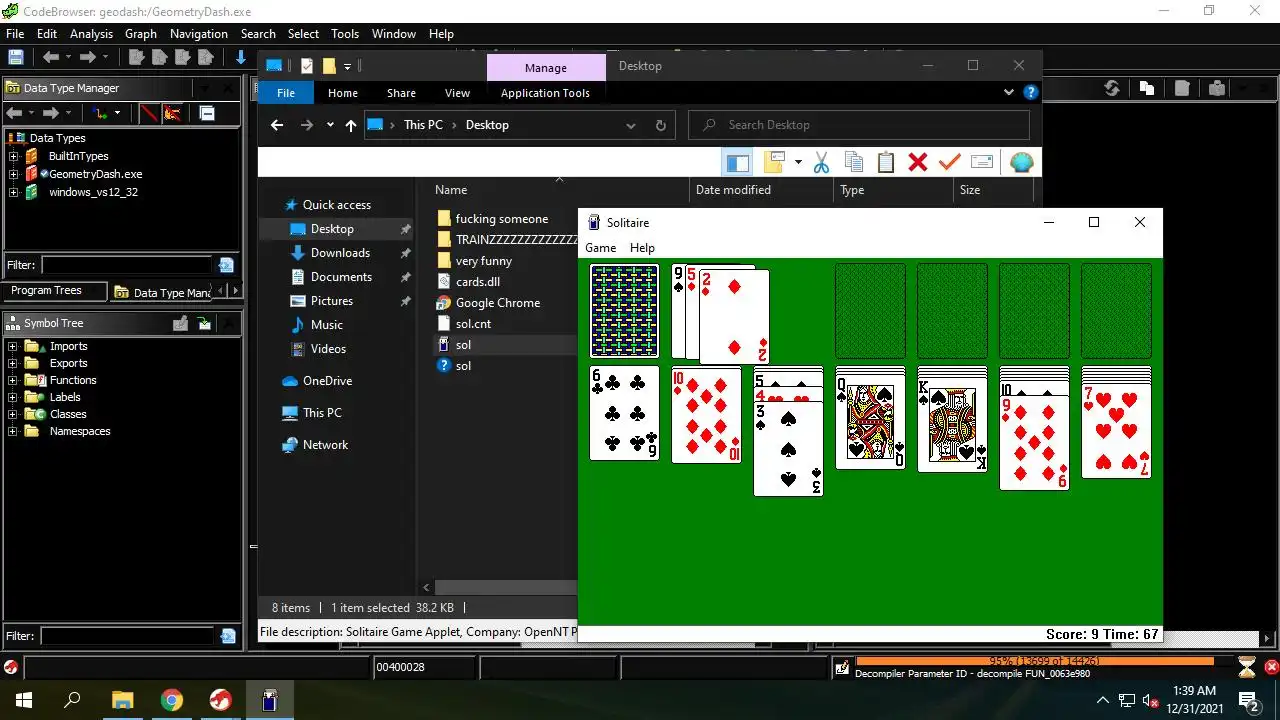Viewport: 1280px width, 720px height.
Task: Open the View tab in Explorer ribbon
Action: pos(457,93)
